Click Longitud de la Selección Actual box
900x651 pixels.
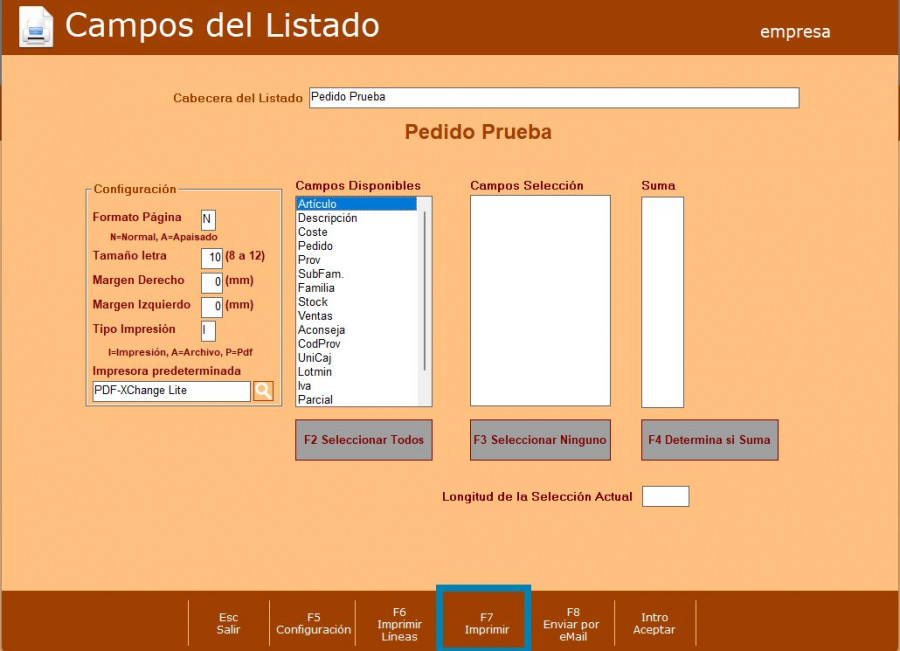pos(665,497)
